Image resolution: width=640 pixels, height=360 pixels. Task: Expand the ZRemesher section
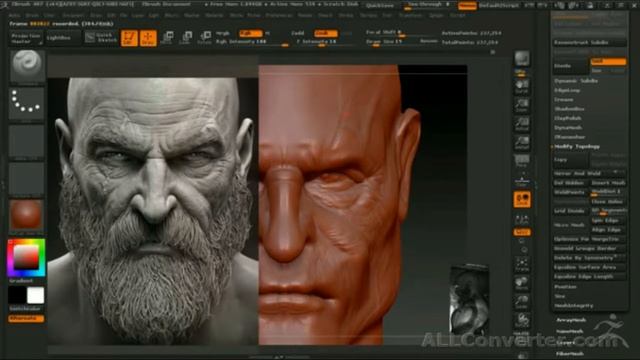point(570,137)
